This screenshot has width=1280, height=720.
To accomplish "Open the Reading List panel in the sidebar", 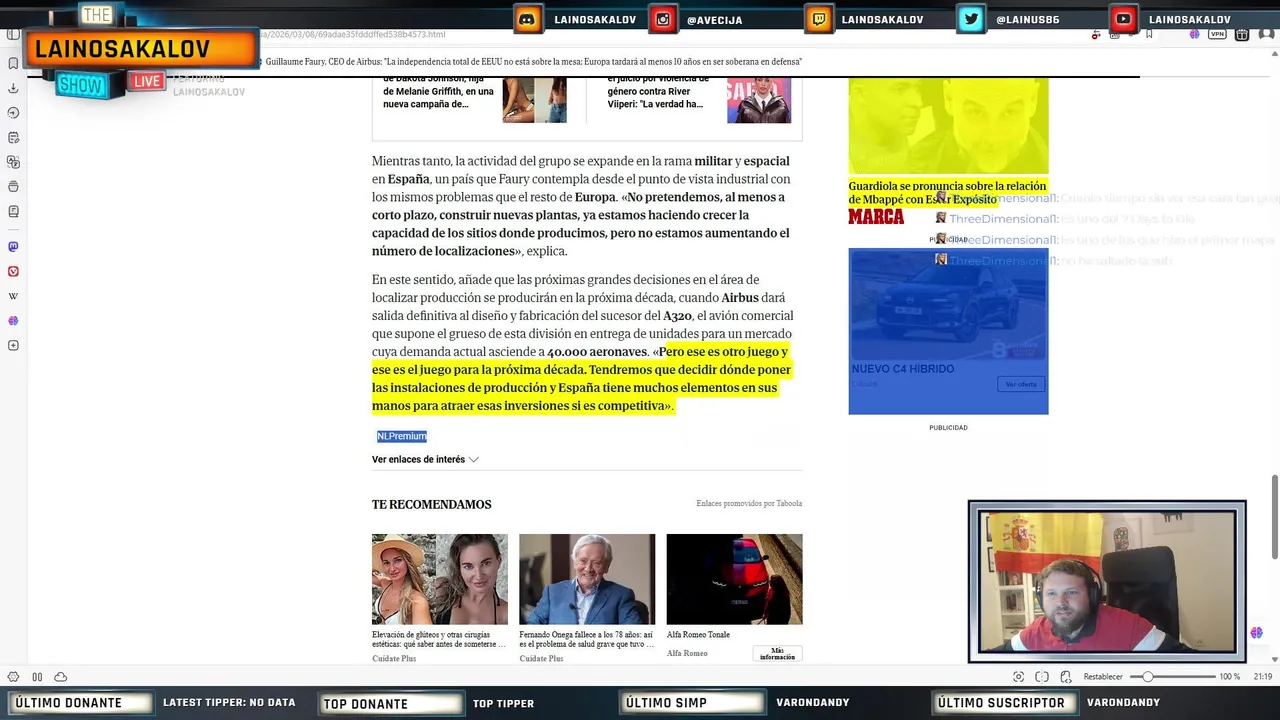I will [13, 211].
